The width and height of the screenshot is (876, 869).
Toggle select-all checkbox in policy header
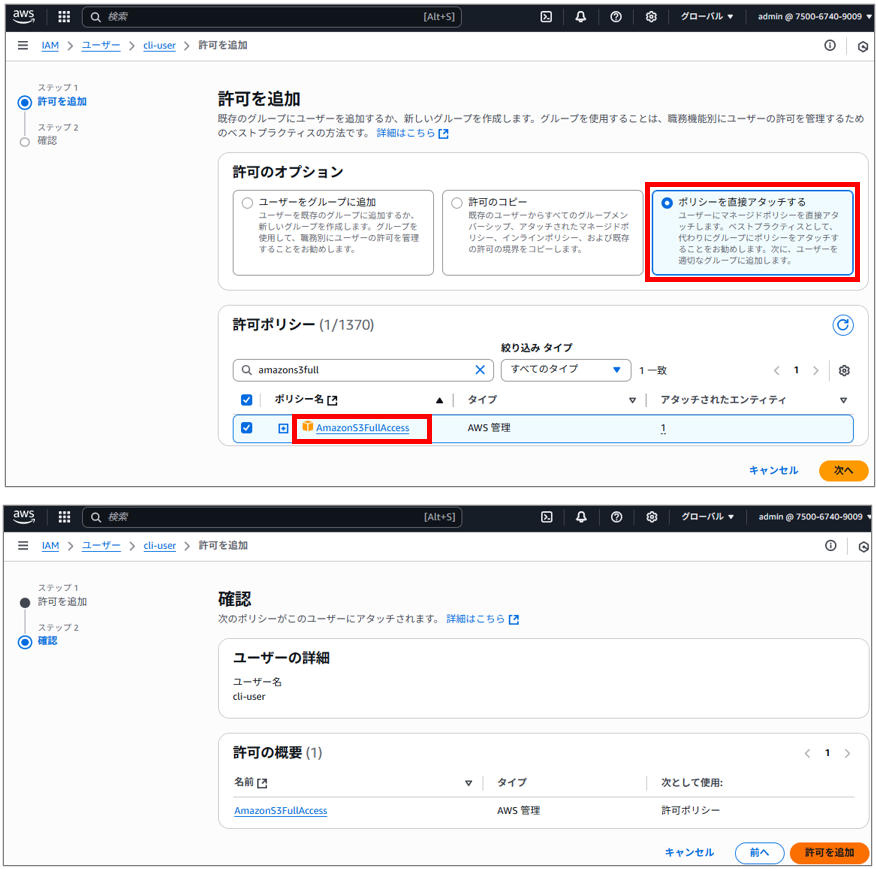pos(246,400)
